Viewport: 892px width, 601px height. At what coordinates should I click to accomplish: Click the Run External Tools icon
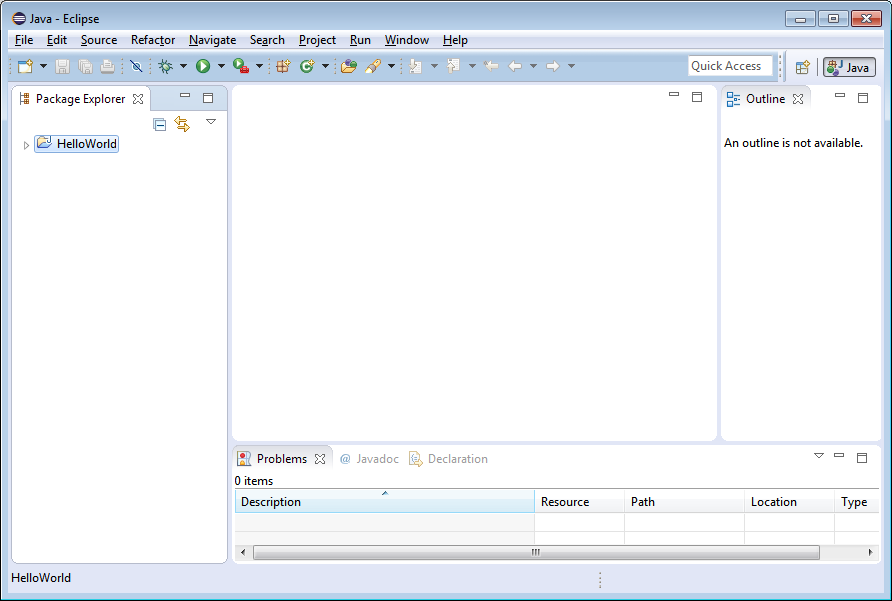tap(241, 67)
